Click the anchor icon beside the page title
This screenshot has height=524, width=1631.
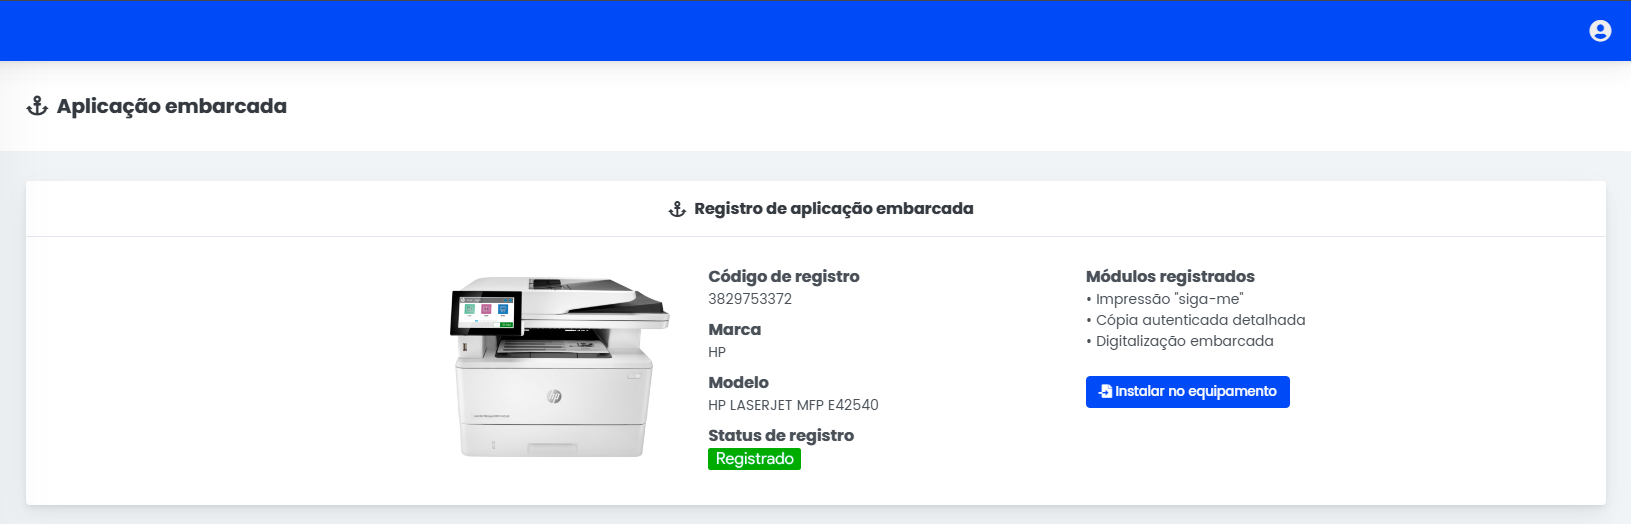tap(37, 106)
